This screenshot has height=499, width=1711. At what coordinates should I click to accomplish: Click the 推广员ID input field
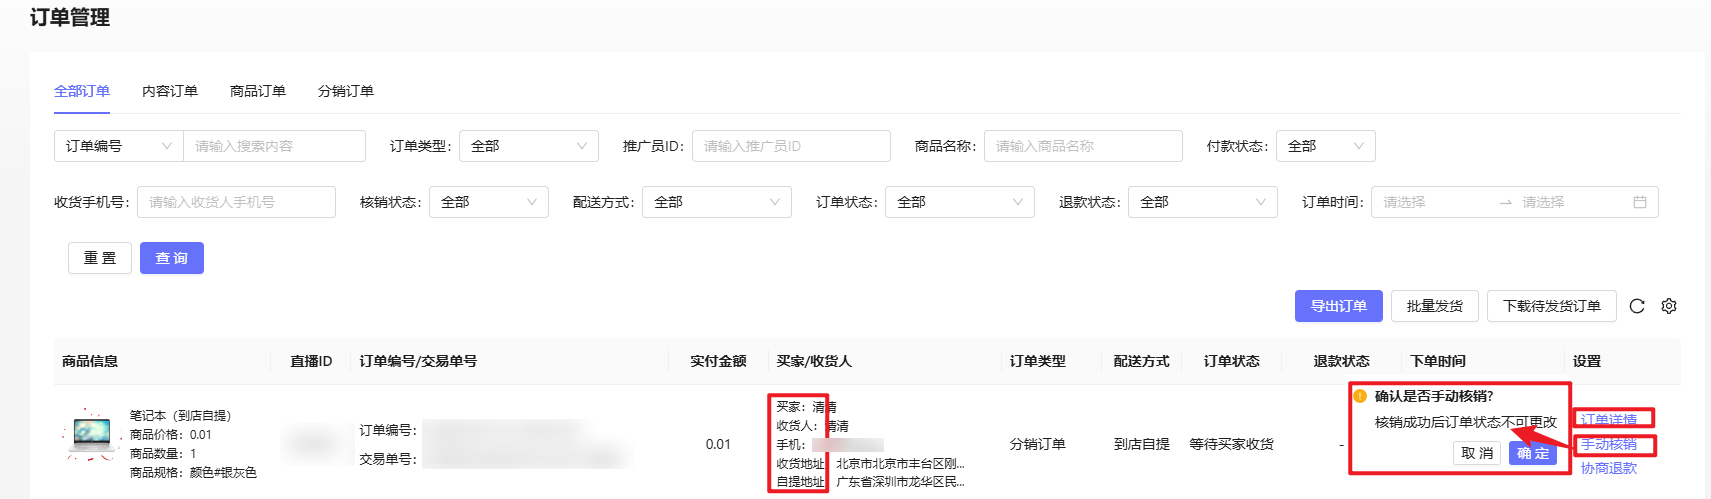(790, 146)
